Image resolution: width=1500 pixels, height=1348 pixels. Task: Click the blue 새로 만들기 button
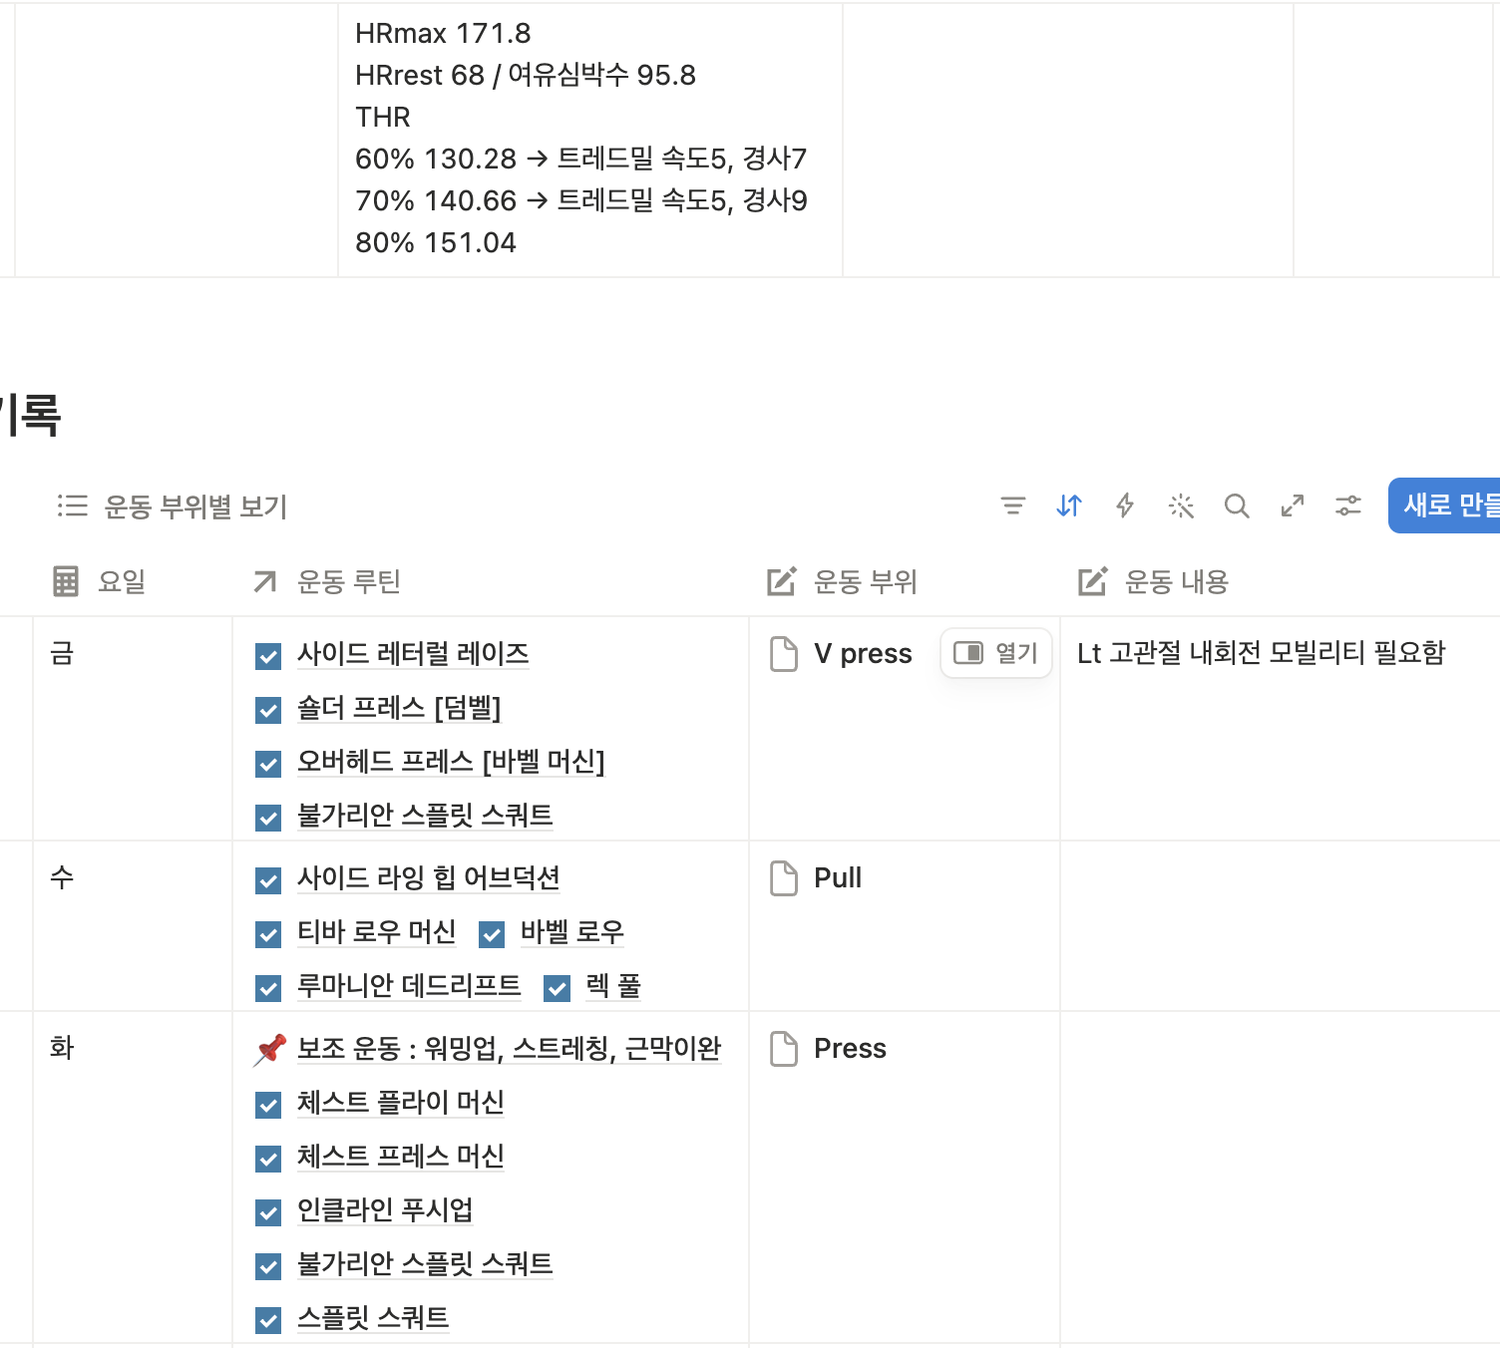point(1445,505)
